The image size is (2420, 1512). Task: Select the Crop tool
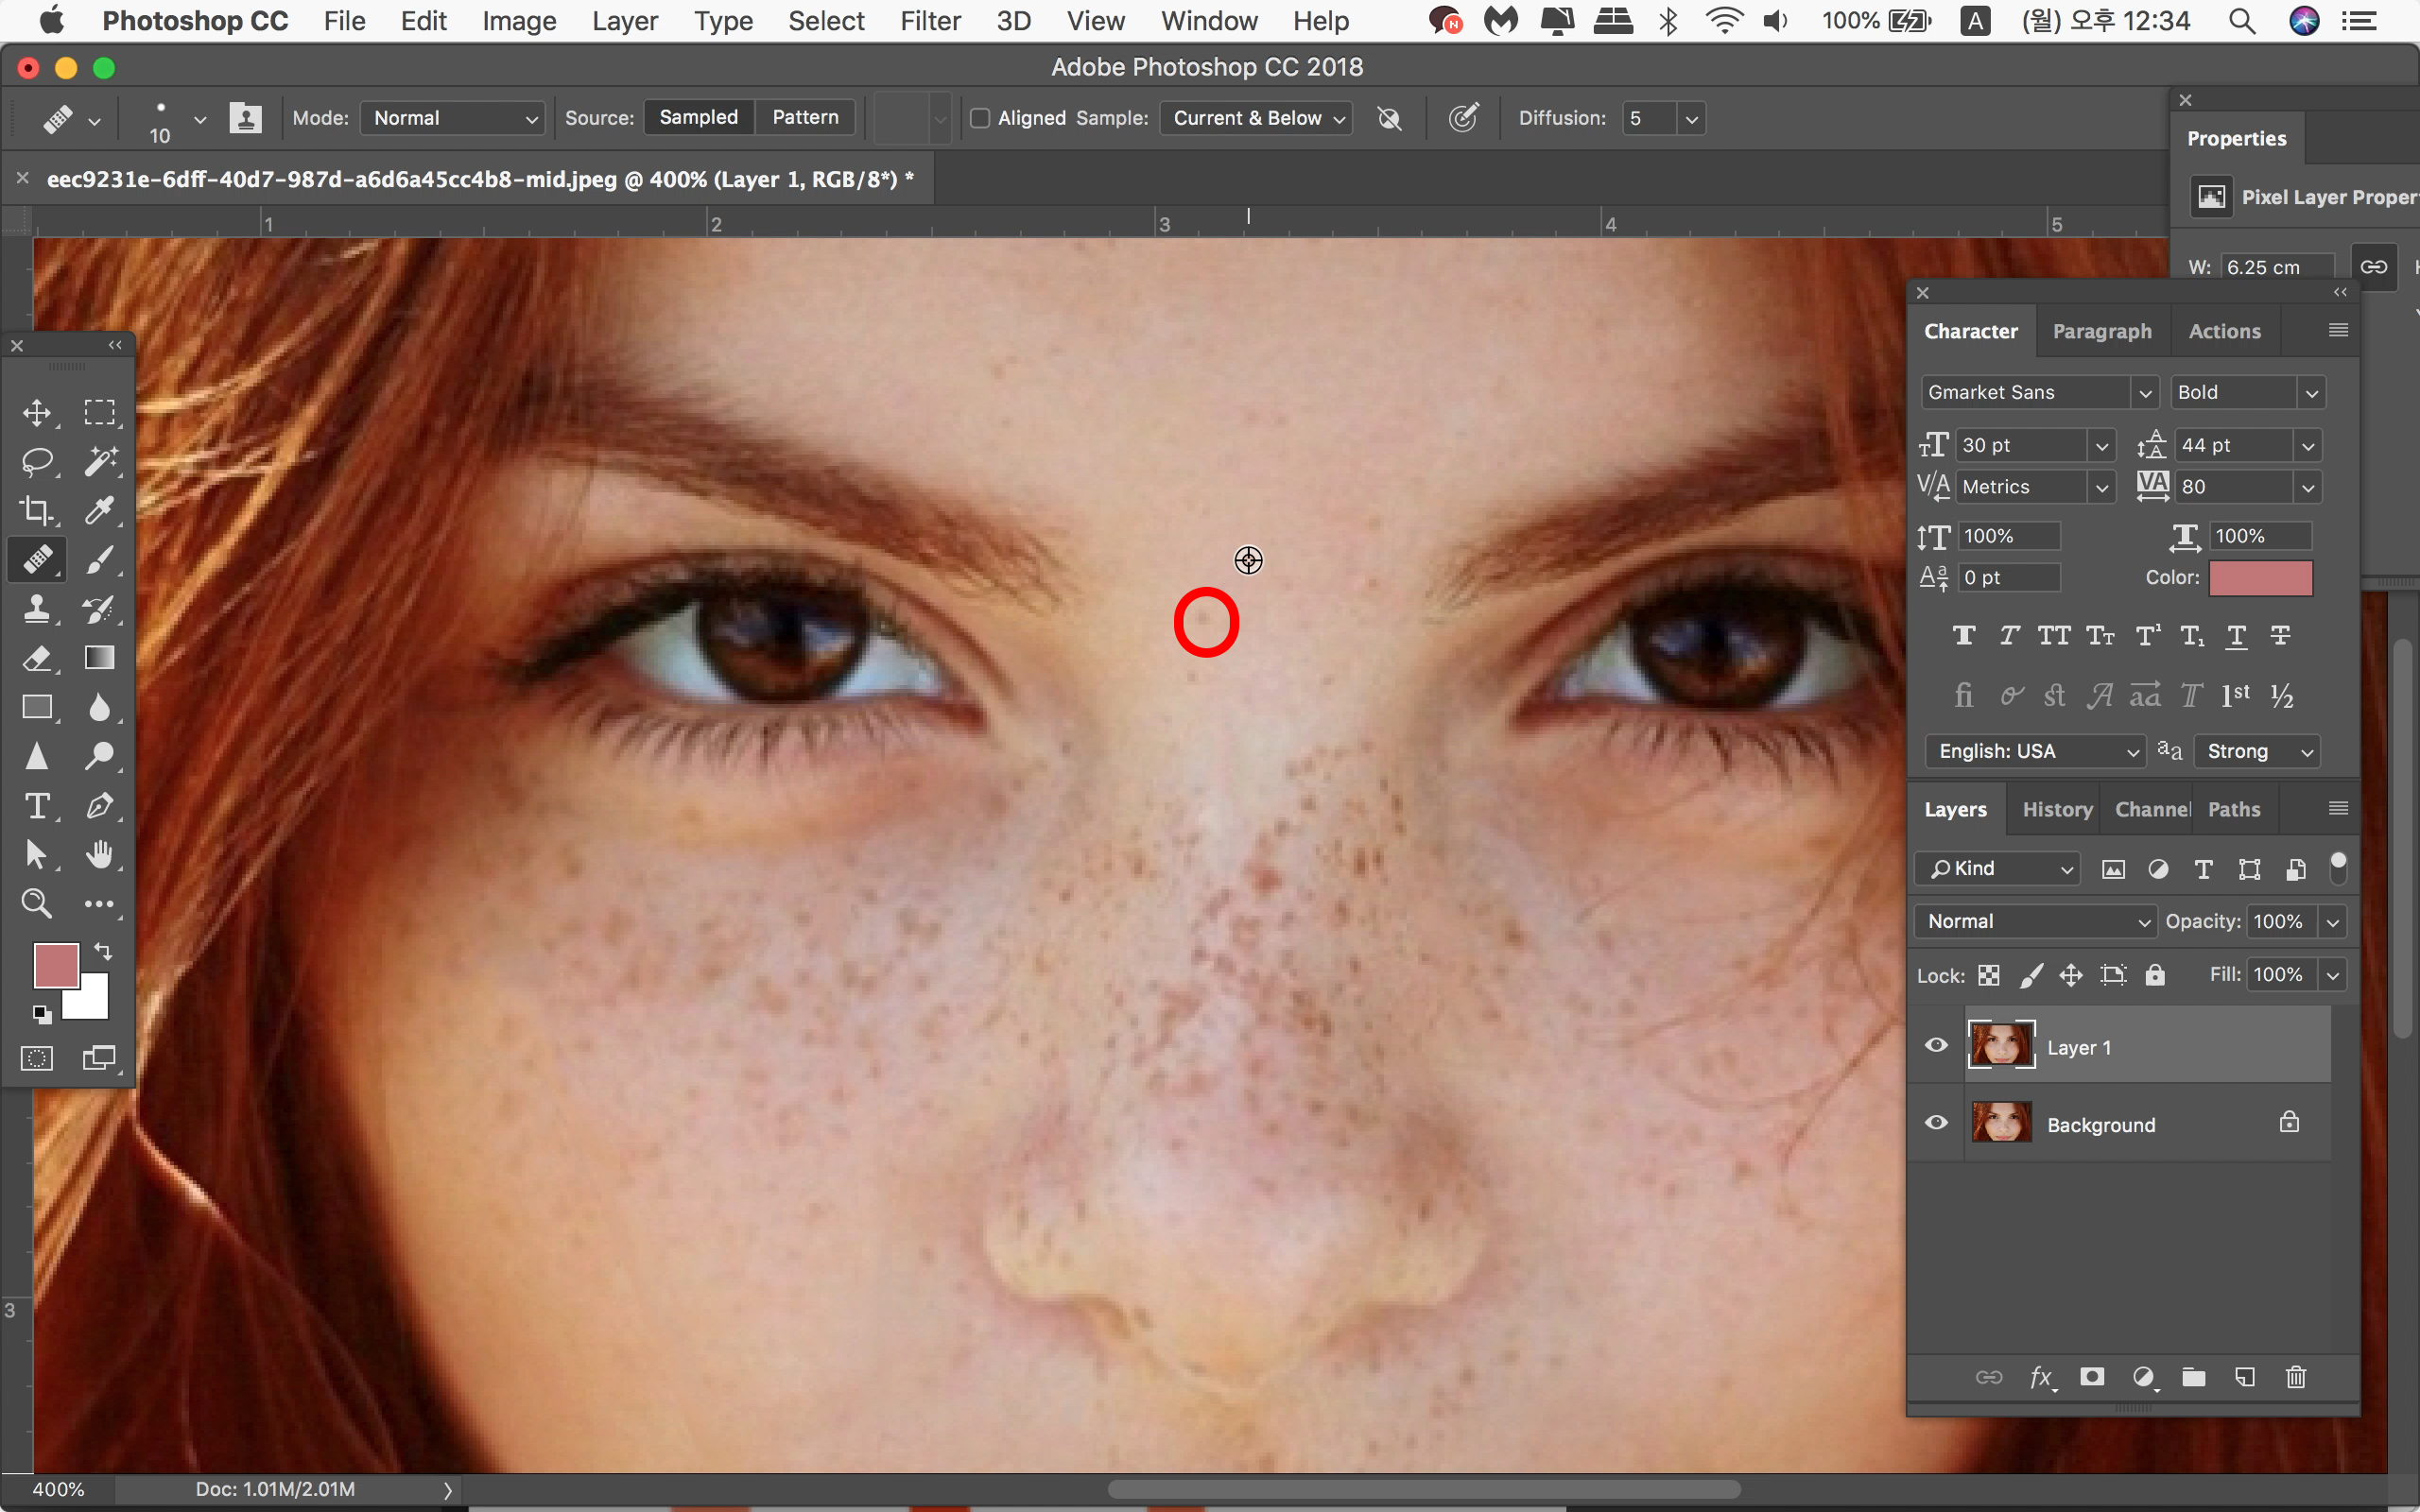(37, 510)
